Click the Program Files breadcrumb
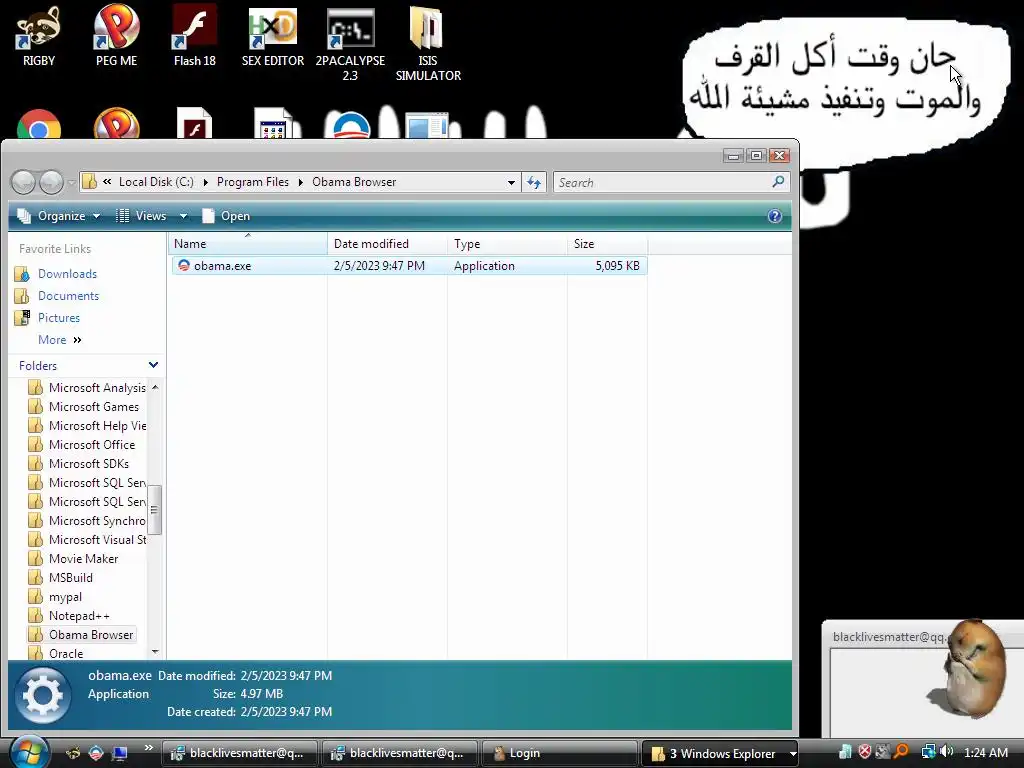 tap(253, 182)
